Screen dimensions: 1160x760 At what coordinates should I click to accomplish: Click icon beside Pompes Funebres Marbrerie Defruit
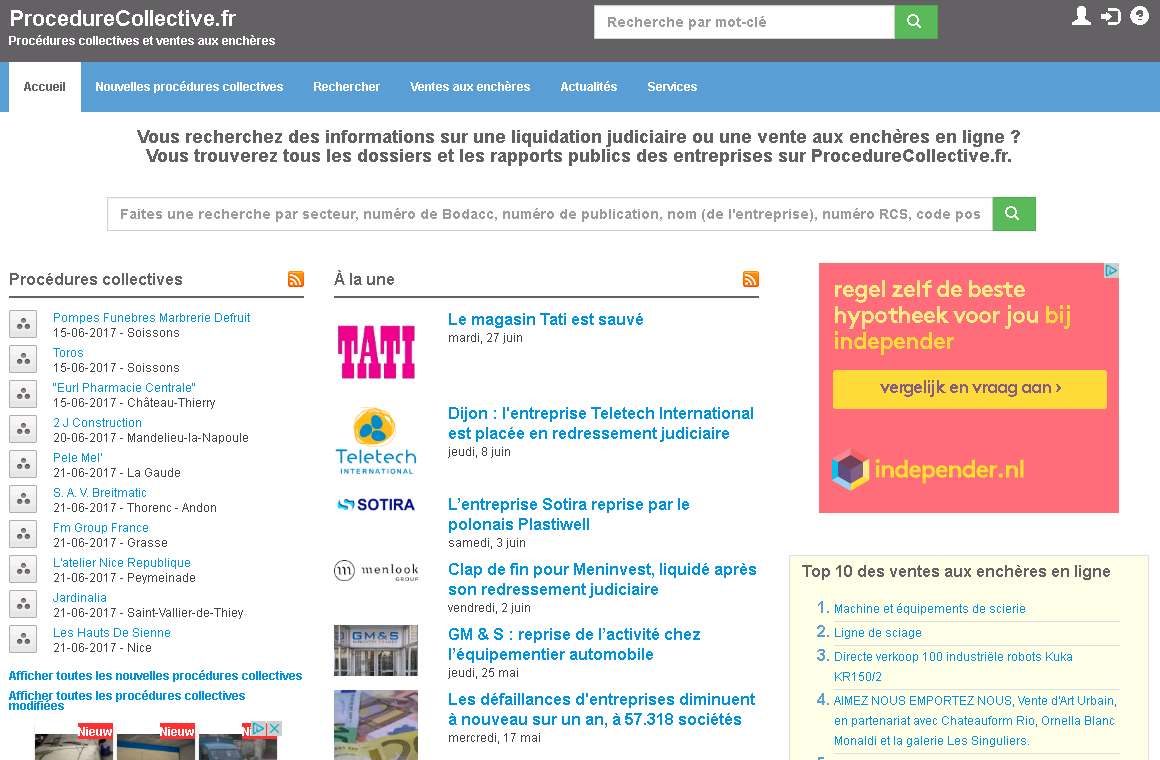[x=23, y=324]
